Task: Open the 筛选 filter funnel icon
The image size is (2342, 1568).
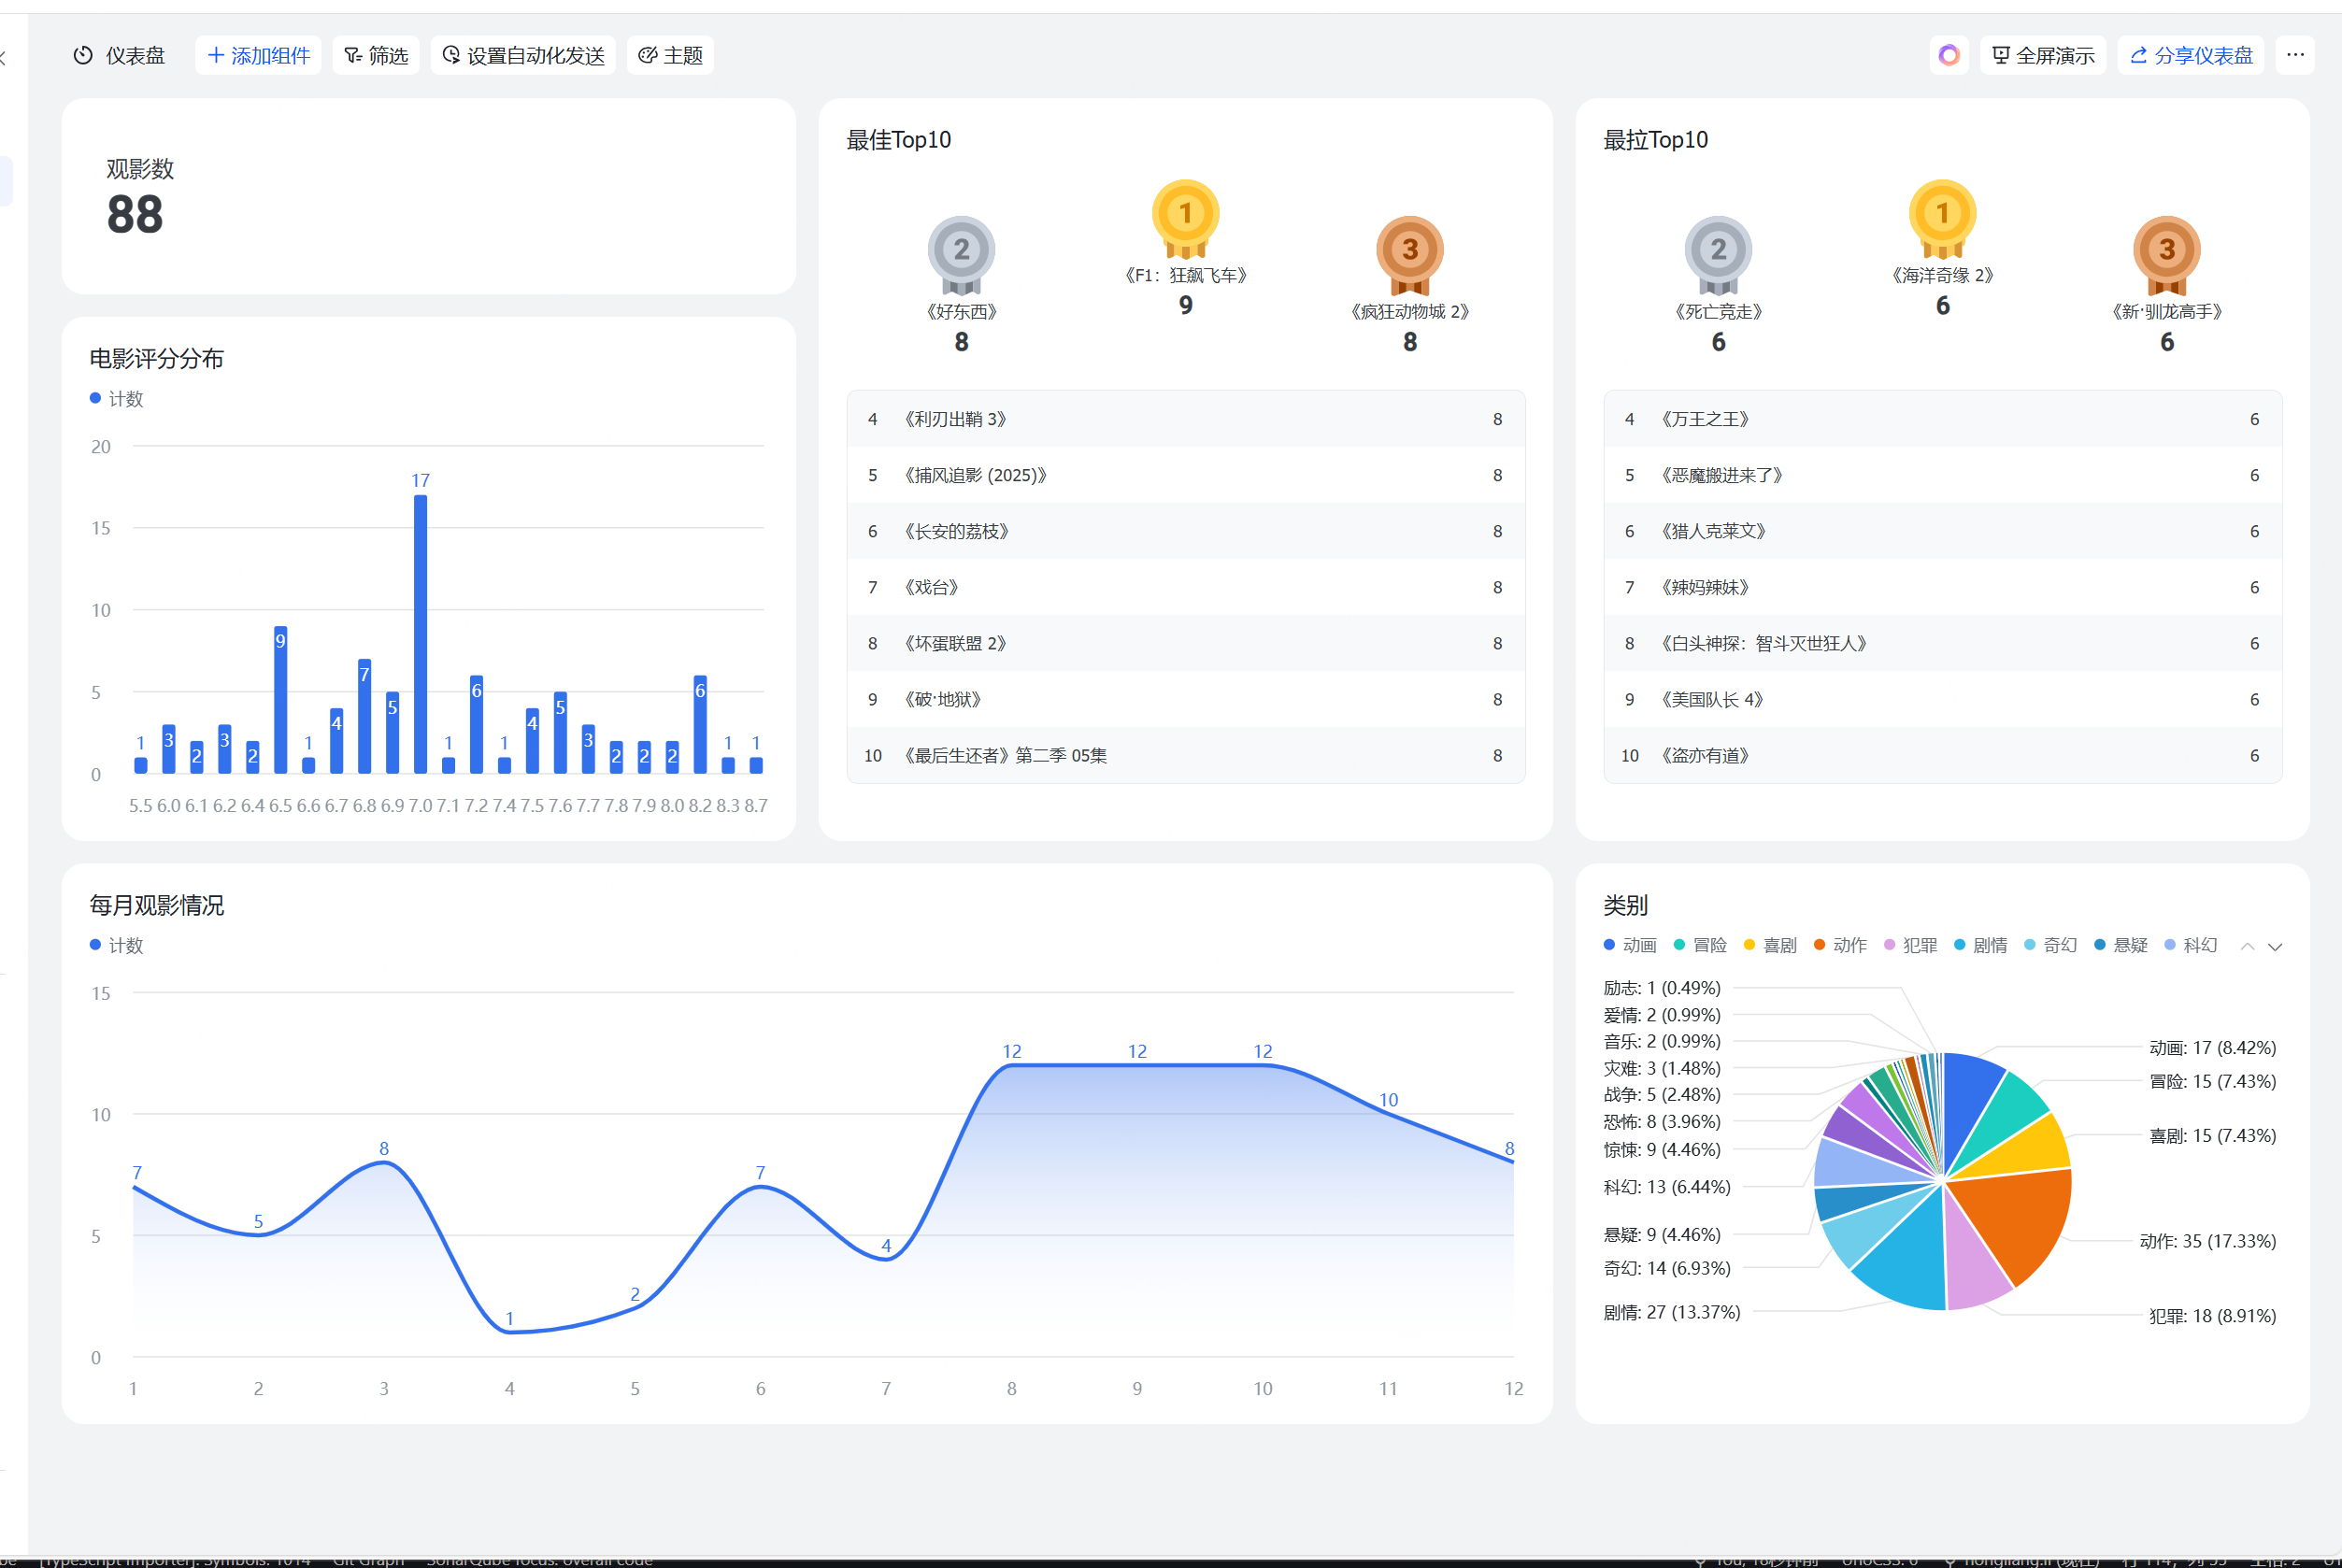Action: point(352,56)
